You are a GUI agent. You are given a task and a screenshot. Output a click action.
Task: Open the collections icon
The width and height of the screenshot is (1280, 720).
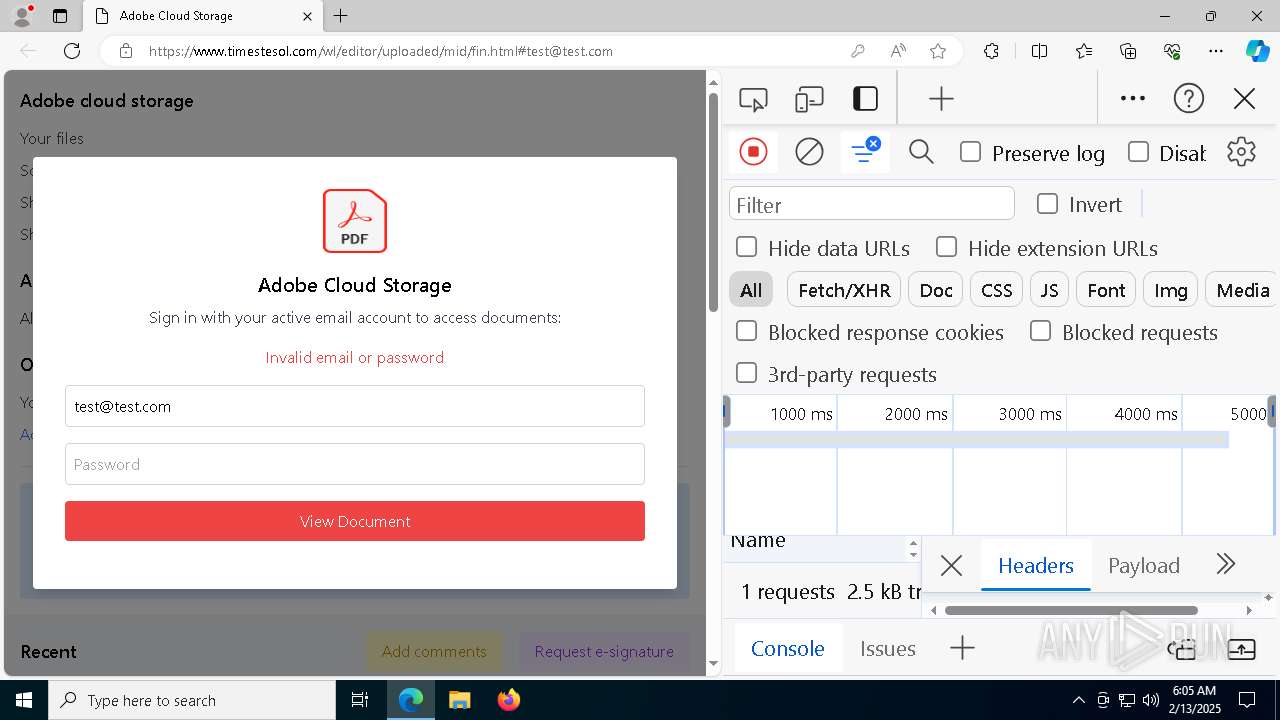[x=1128, y=51]
